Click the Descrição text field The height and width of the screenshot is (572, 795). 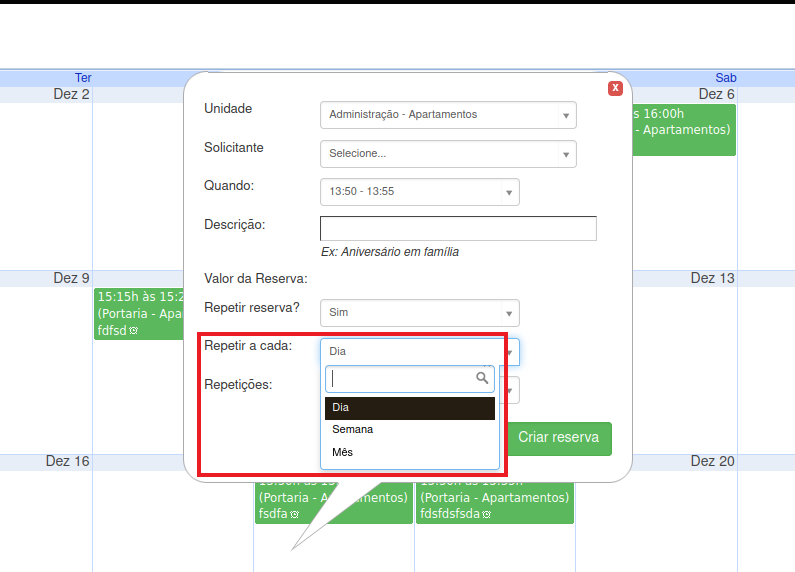(458, 228)
